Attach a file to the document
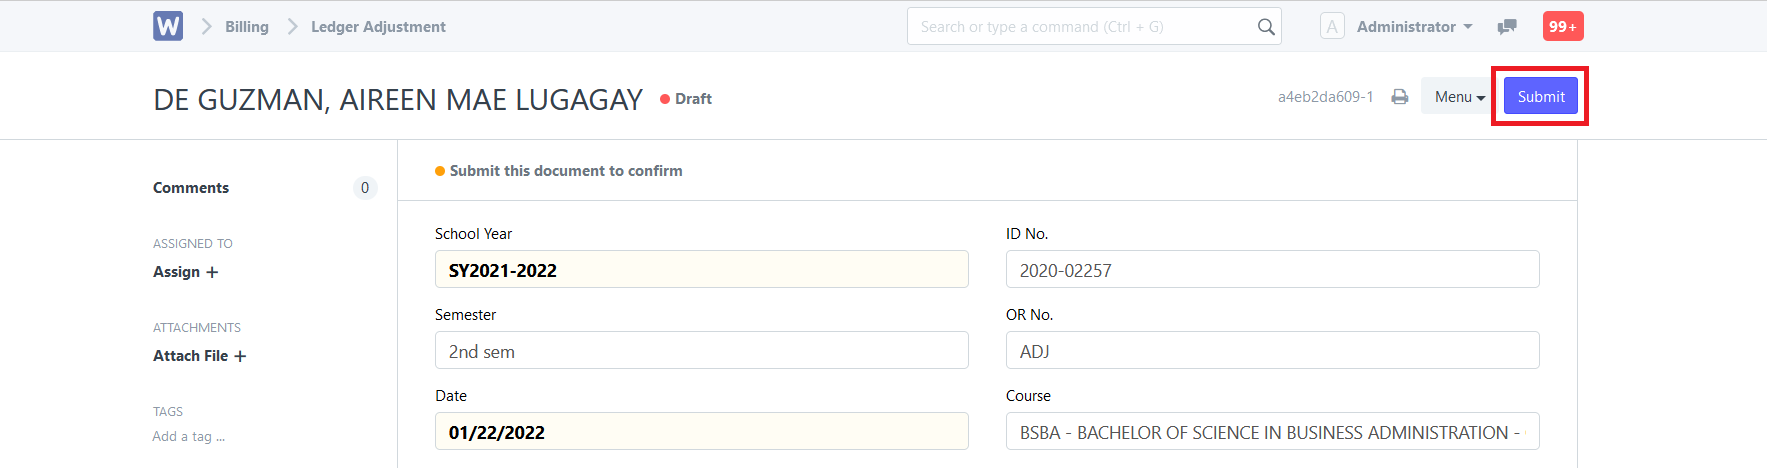The height and width of the screenshot is (468, 1767). [x=200, y=356]
